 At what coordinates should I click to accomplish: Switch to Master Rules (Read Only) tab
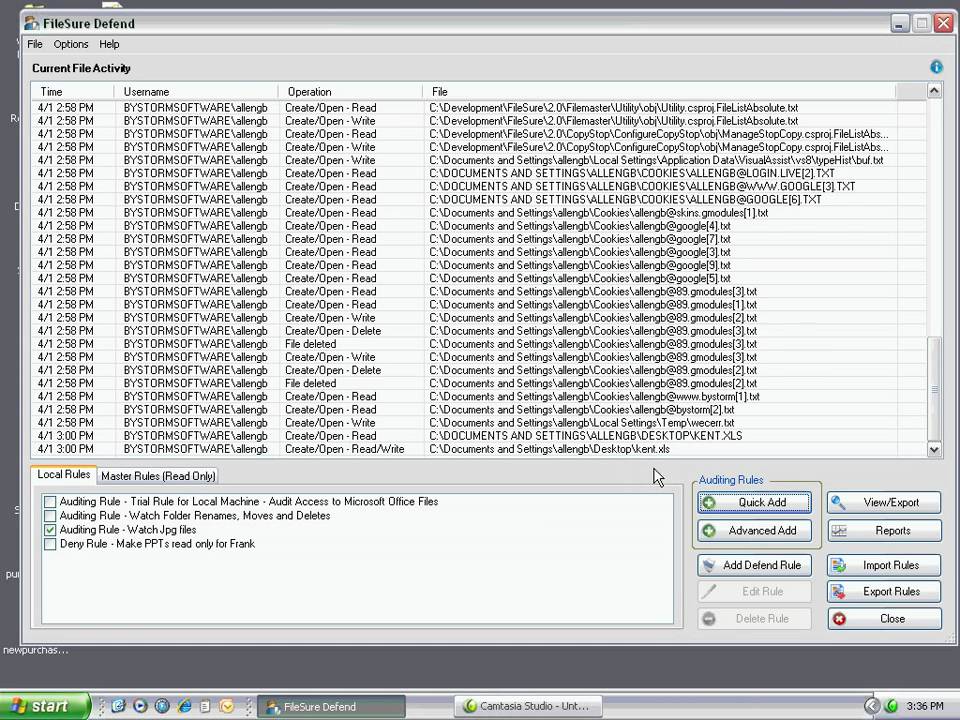coord(158,476)
